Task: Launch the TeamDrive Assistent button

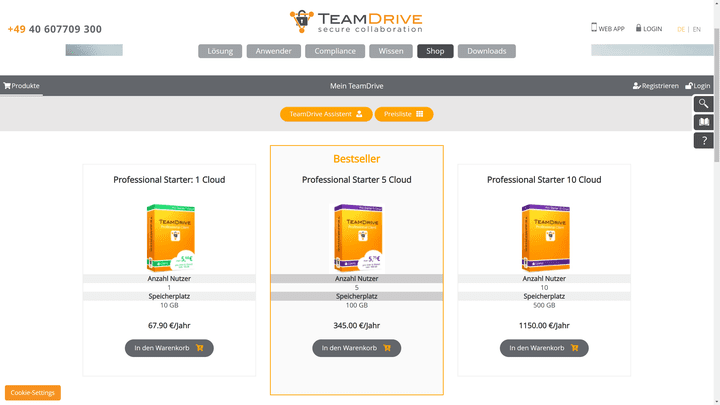Action: (326, 114)
